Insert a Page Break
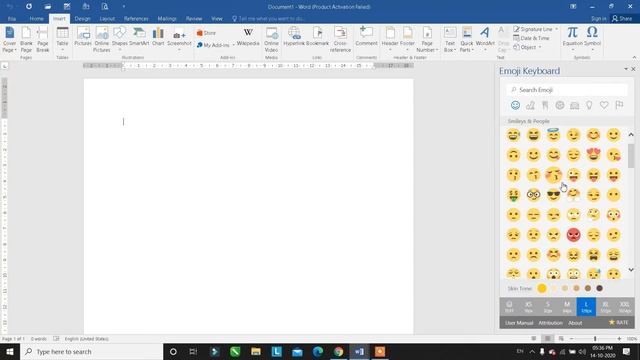Image resolution: width=640 pixels, height=360 pixels. tap(42, 40)
